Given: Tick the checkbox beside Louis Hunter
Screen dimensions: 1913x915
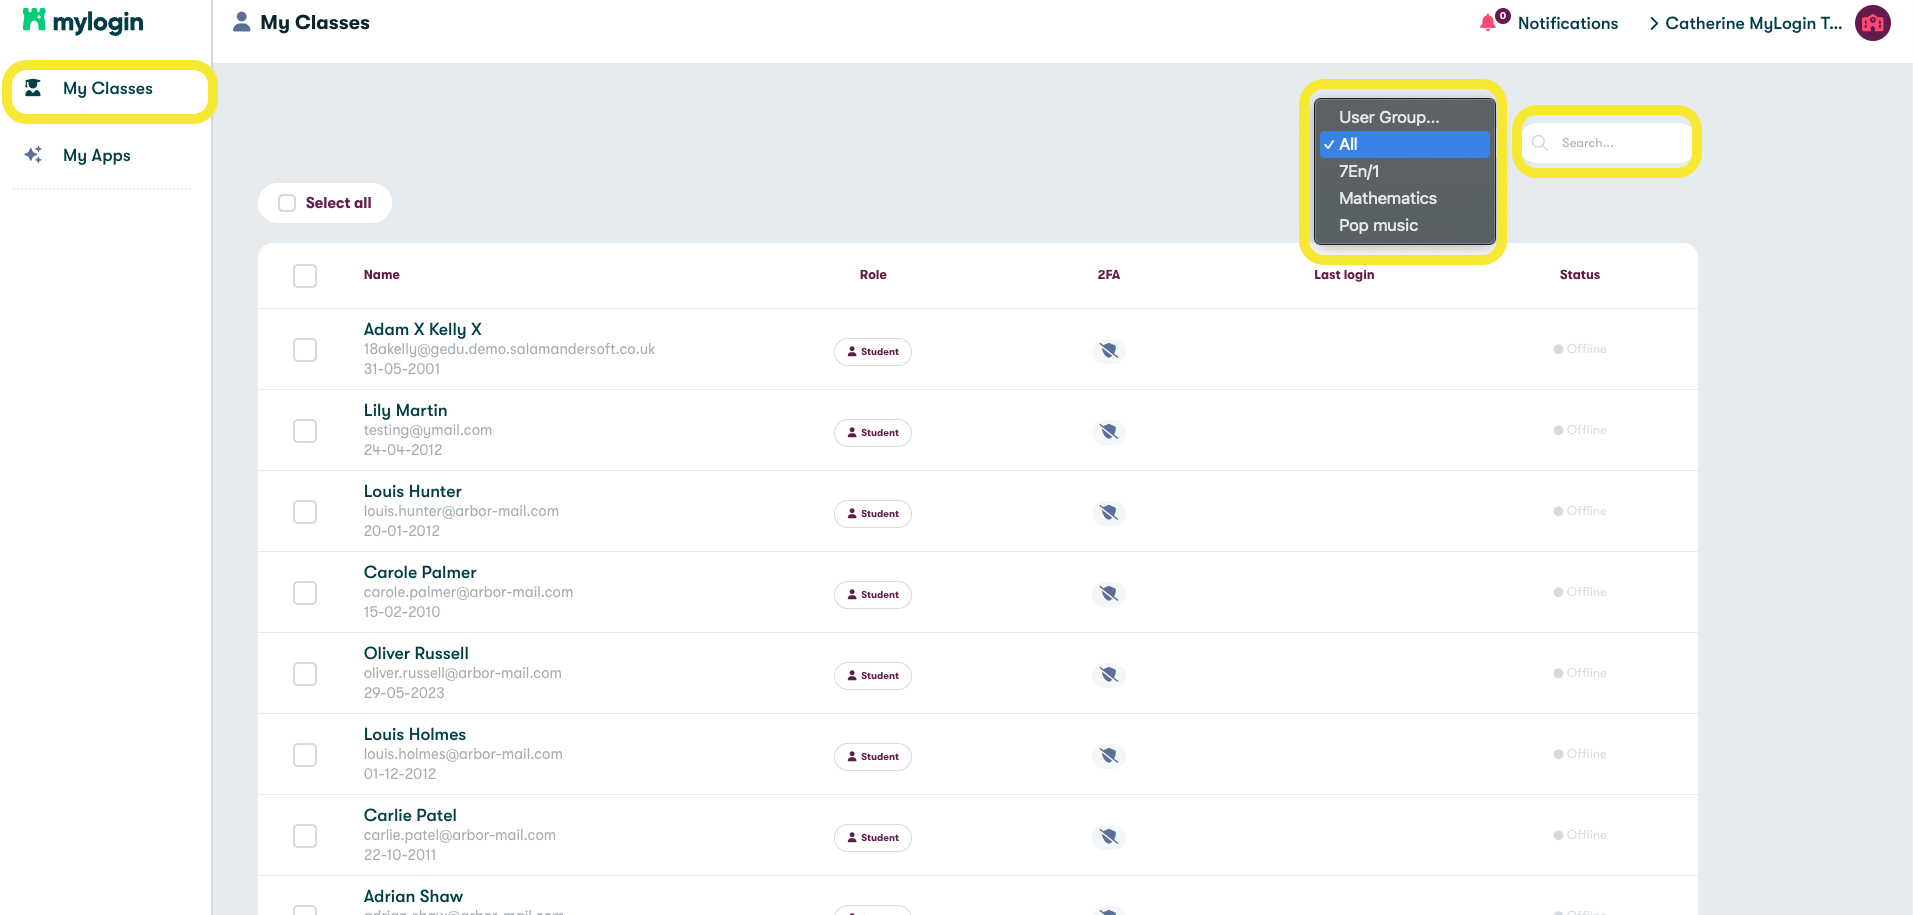Looking at the screenshot, I should coord(304,511).
